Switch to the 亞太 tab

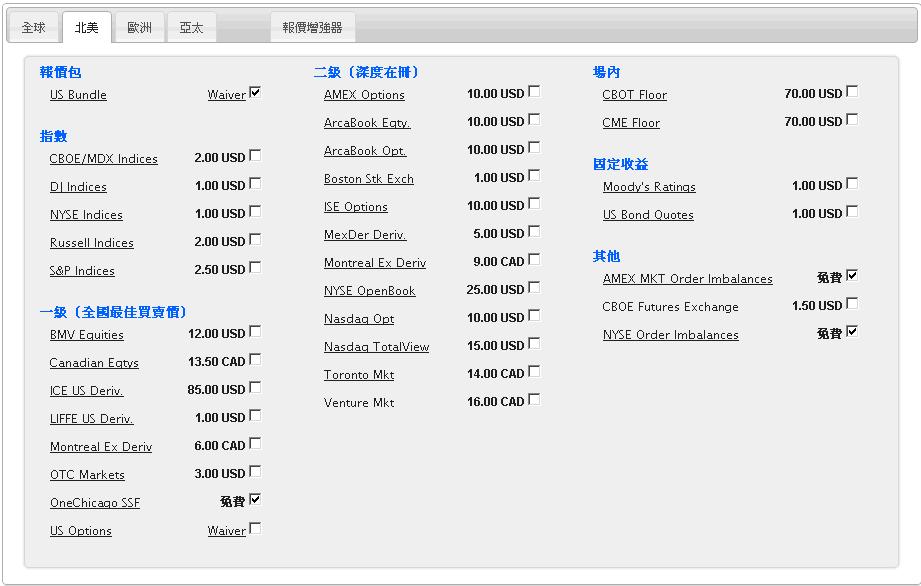pos(191,28)
